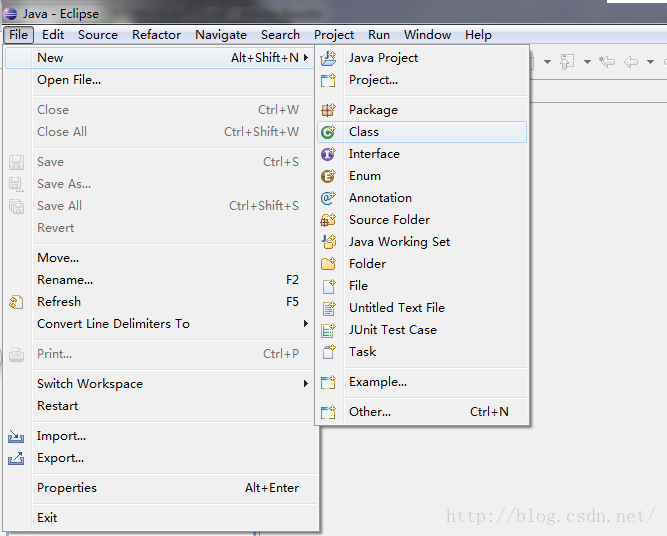Expand the New submenu arrow

306,58
